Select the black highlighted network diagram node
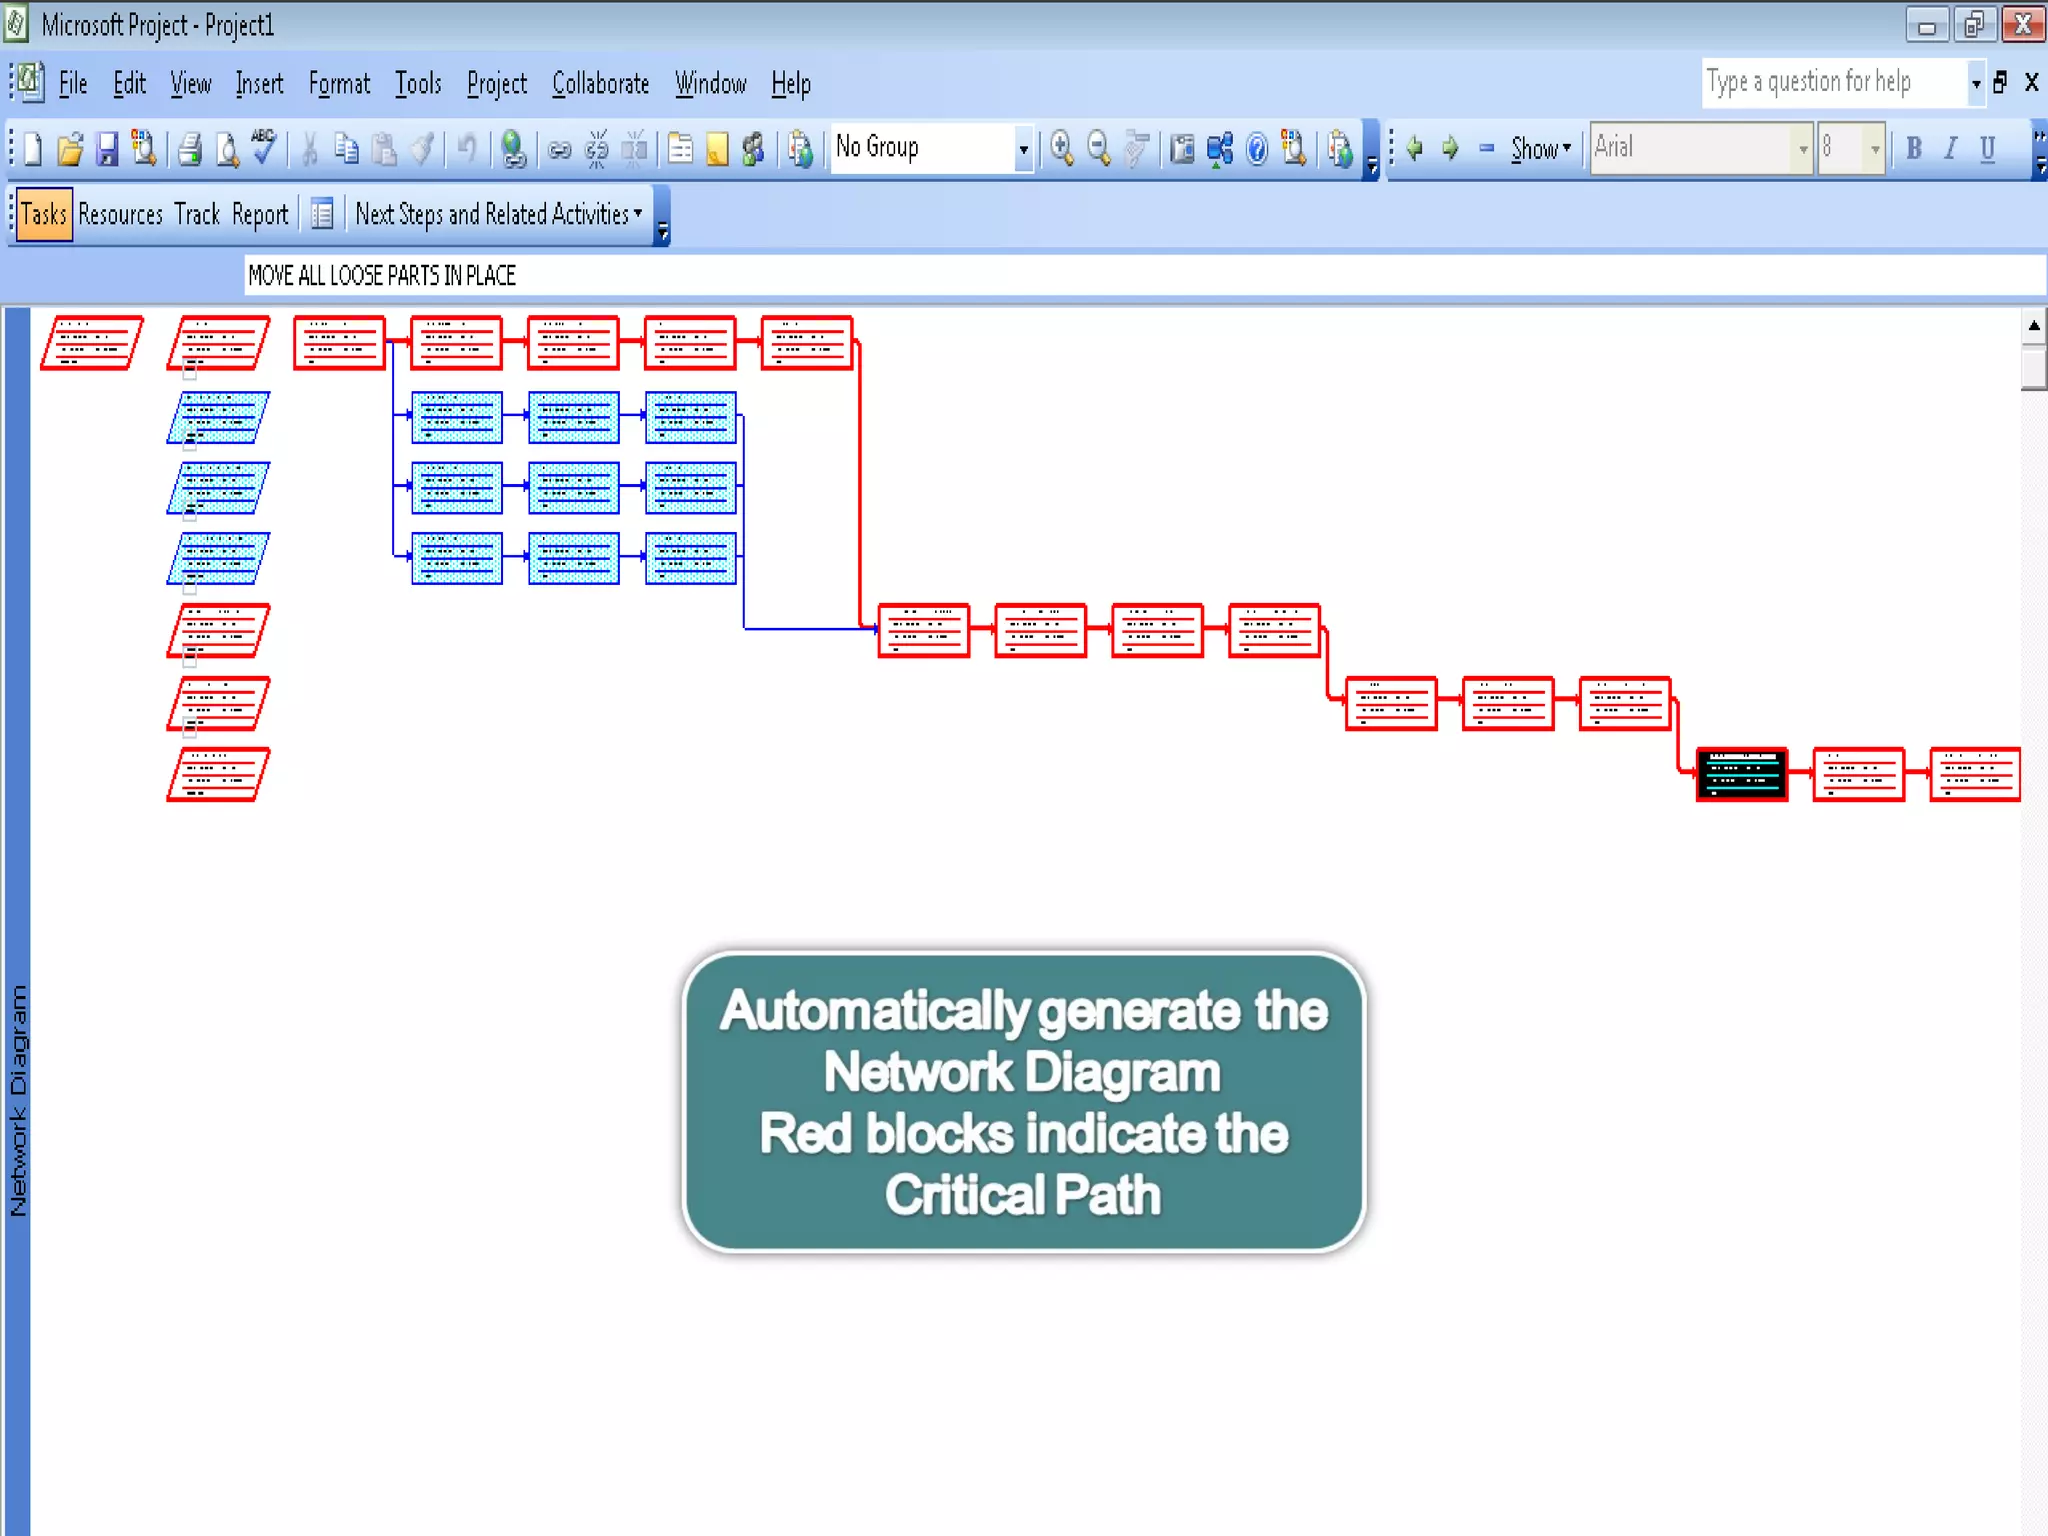The width and height of the screenshot is (2048, 1536). tap(1741, 774)
